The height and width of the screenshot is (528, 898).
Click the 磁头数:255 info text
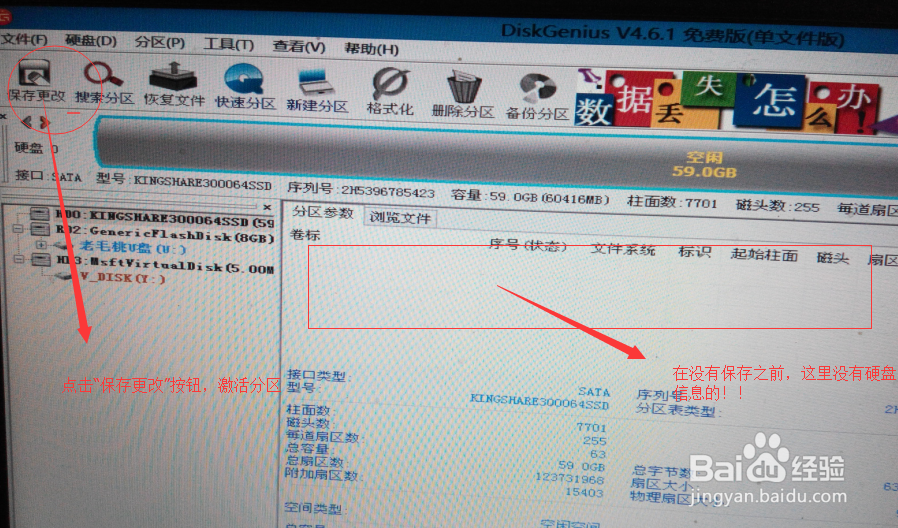777,206
